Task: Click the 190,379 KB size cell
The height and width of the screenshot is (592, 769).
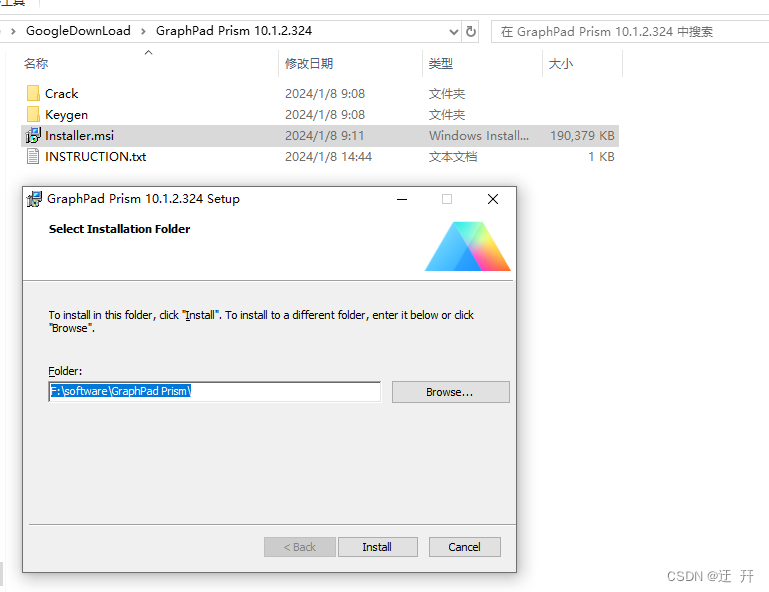Action: pos(582,135)
